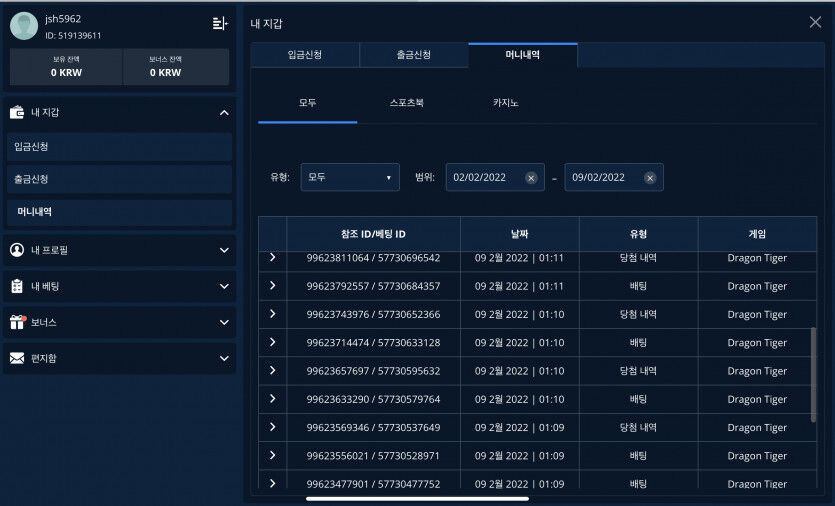This screenshot has width=835, height=506.
Task: Select the 머니내역 tab
Action: click(x=523, y=55)
